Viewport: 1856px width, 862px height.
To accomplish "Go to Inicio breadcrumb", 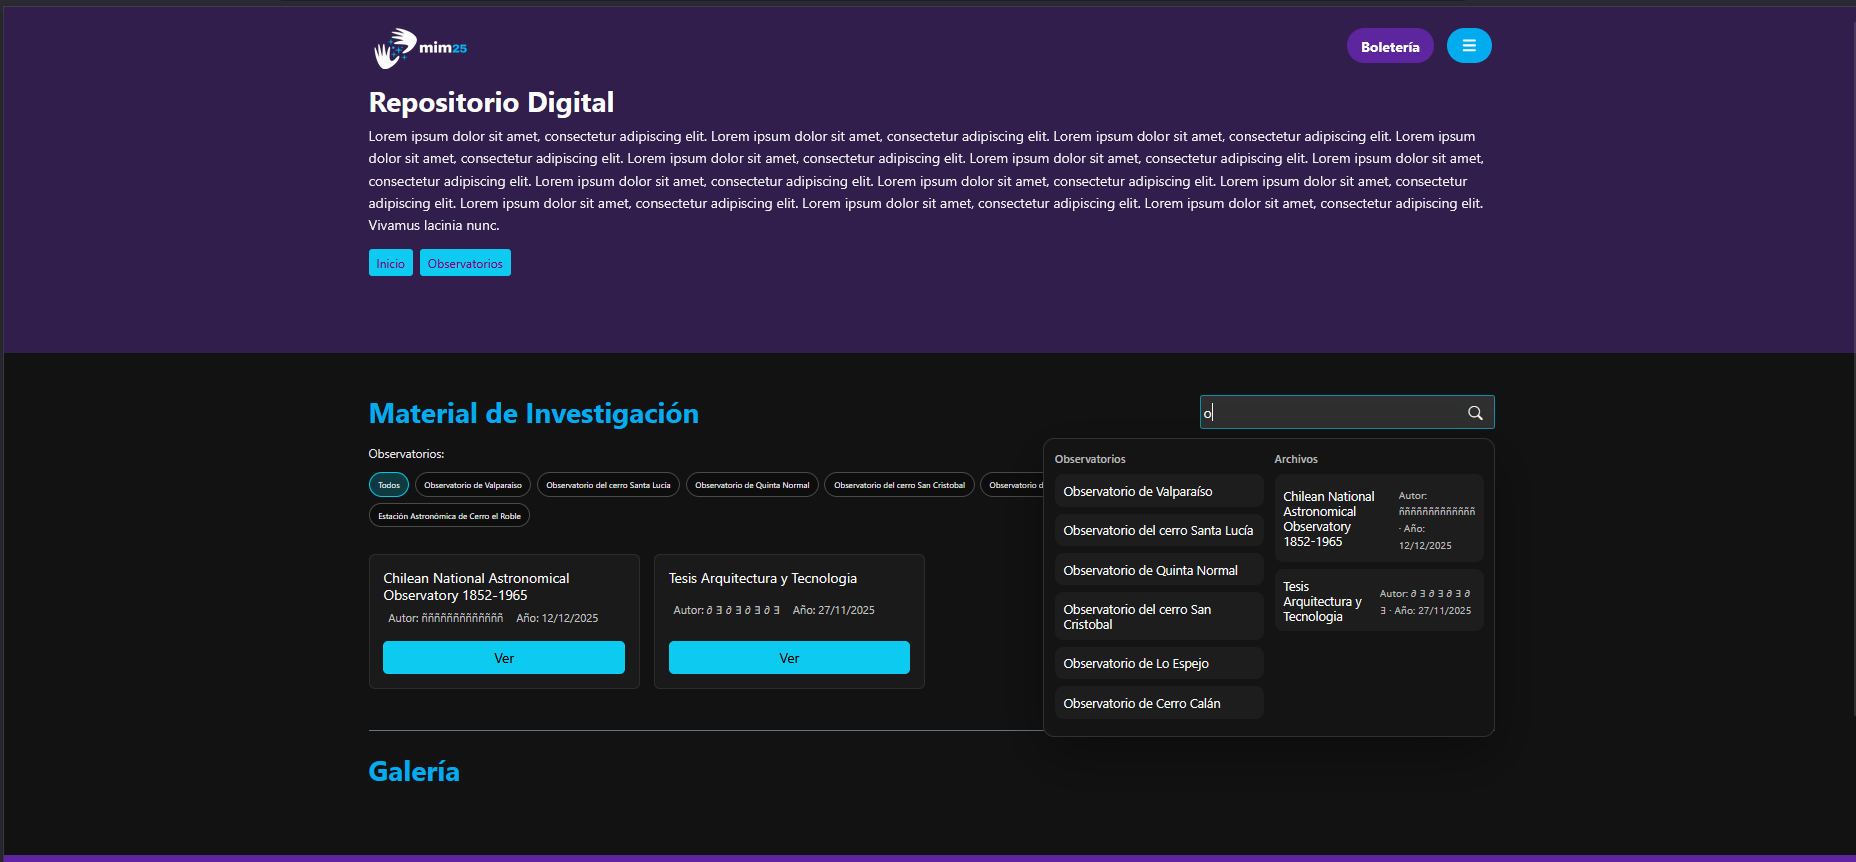I will pos(390,263).
